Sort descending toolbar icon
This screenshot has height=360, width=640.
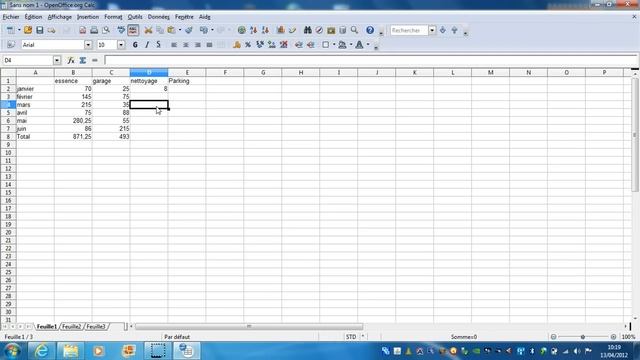point(265,30)
